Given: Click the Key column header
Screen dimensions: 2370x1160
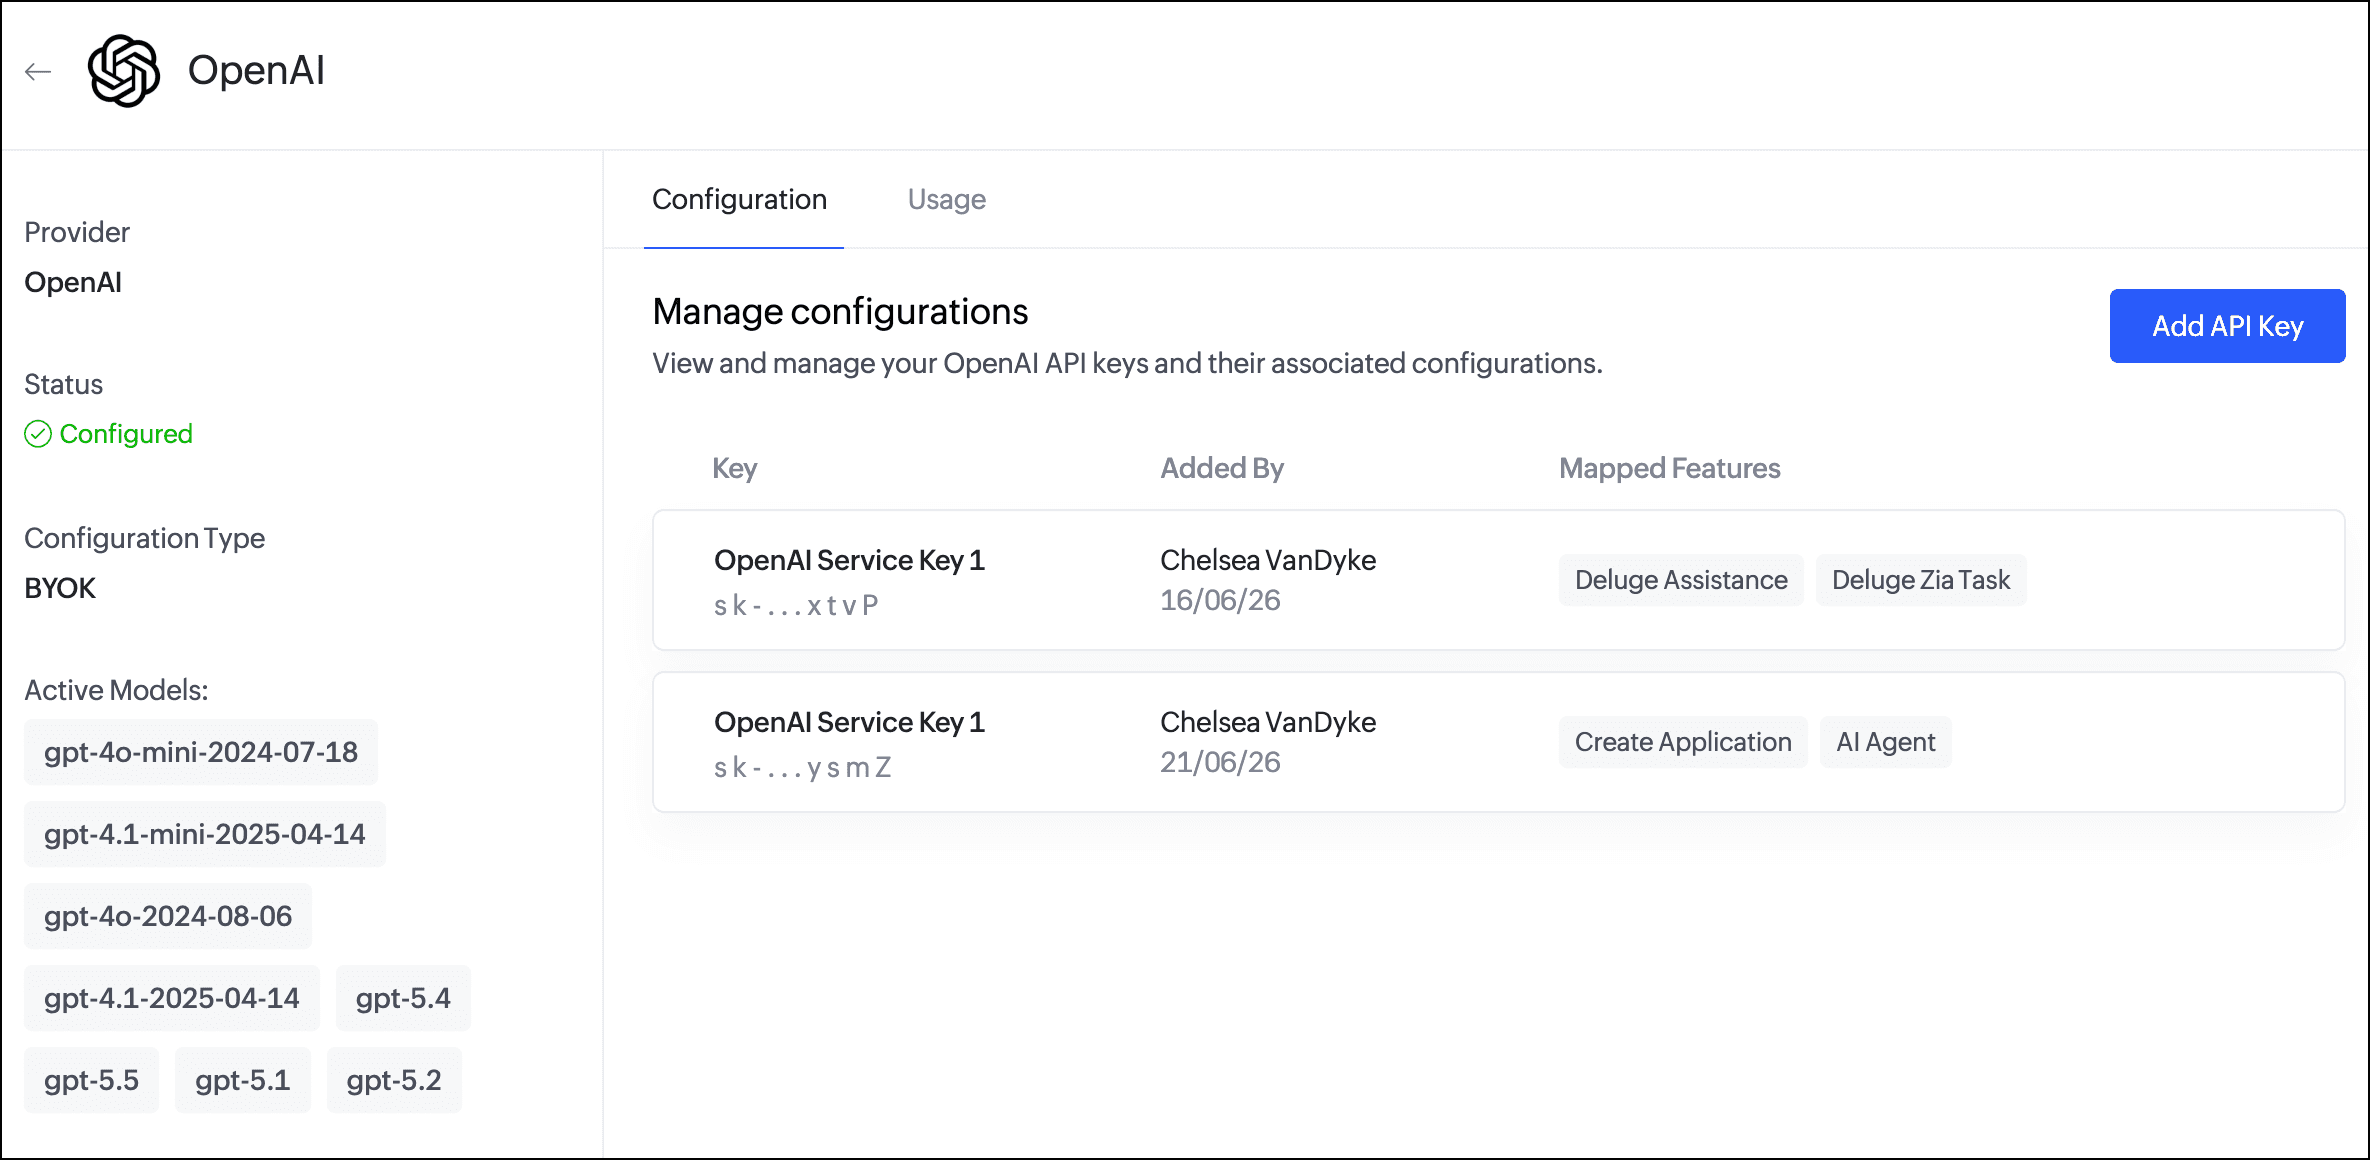Looking at the screenshot, I should click(735, 468).
